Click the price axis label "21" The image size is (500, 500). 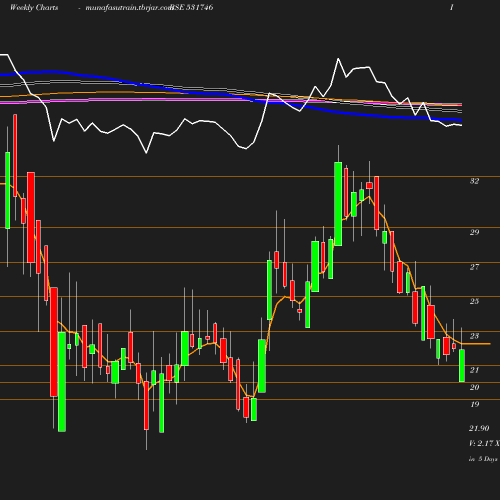(x=474, y=370)
